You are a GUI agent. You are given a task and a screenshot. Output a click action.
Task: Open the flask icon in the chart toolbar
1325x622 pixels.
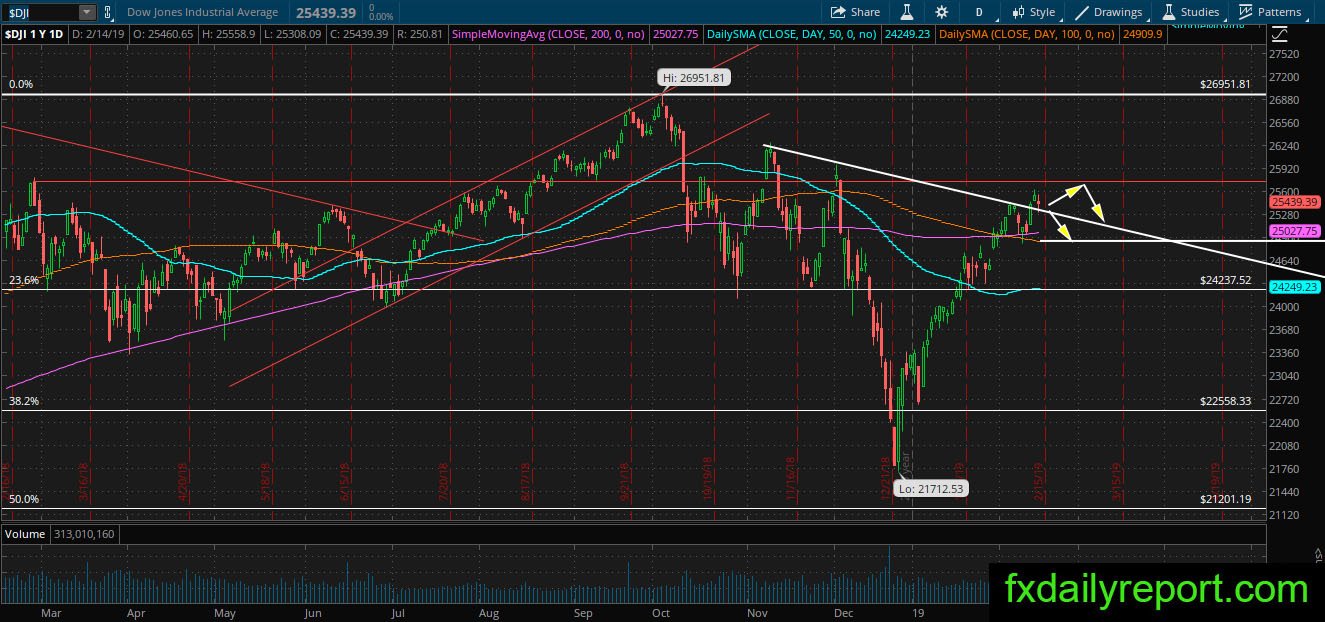907,12
